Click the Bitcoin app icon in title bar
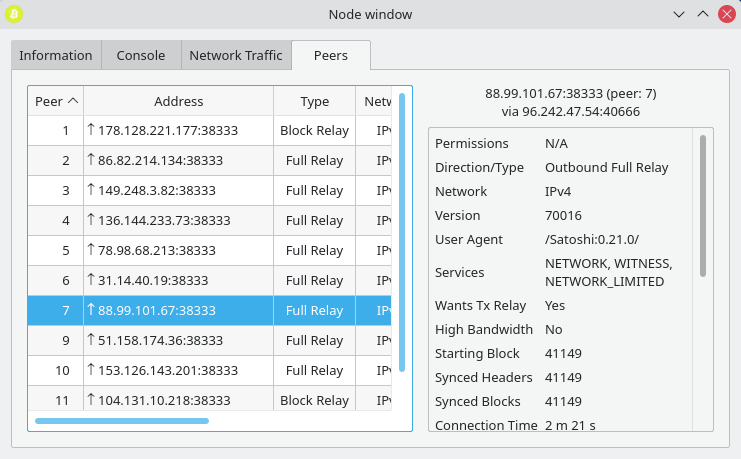741x459 pixels. pyautogui.click(x=15, y=14)
